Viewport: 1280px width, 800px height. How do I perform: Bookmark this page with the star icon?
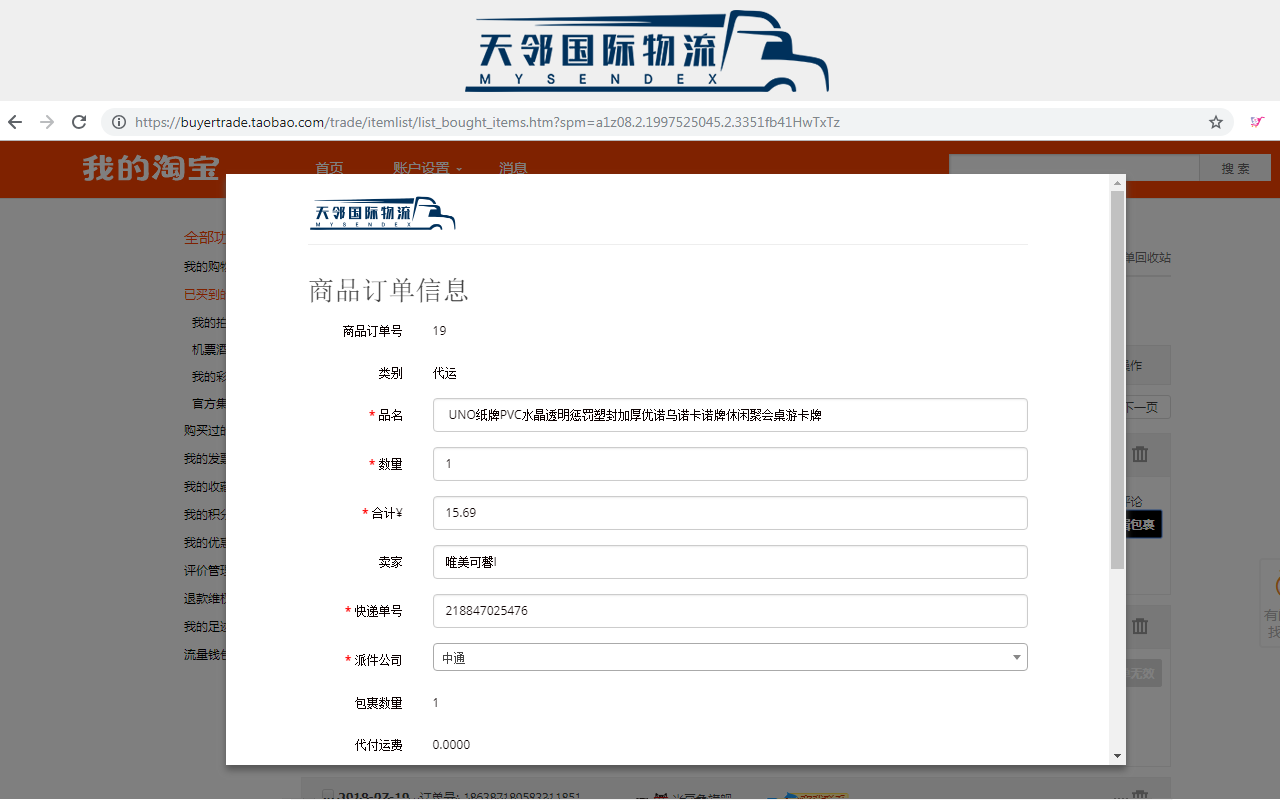(x=1216, y=122)
